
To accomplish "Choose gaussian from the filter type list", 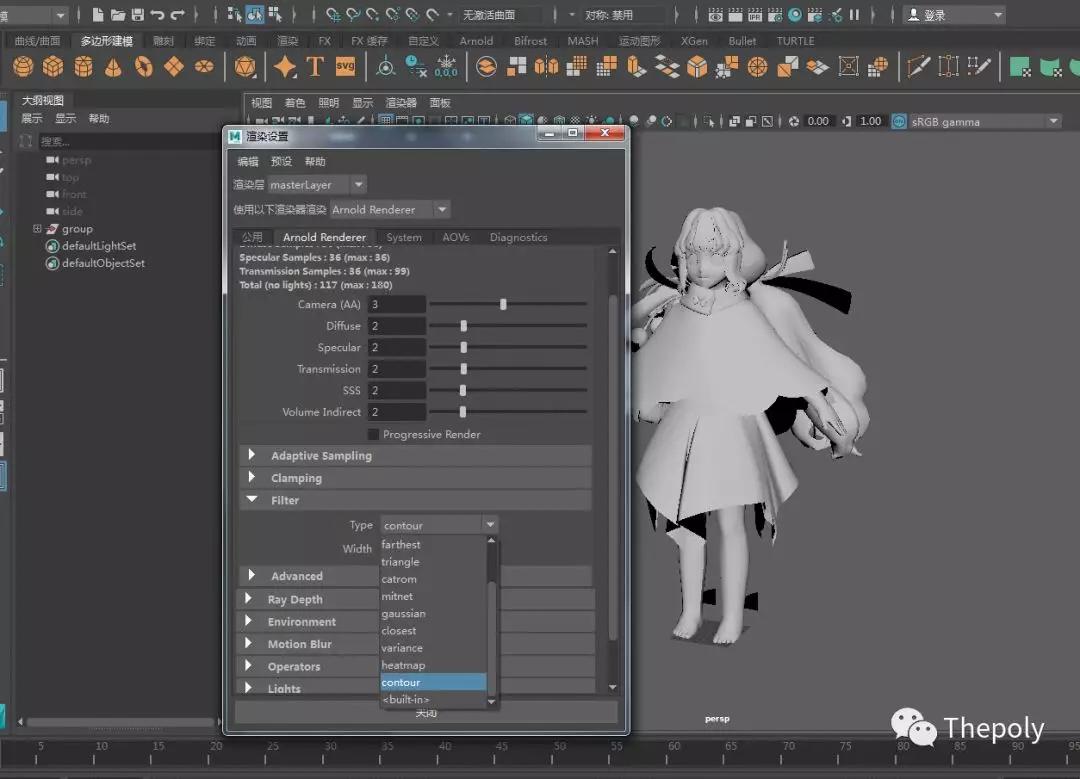I will coord(403,614).
